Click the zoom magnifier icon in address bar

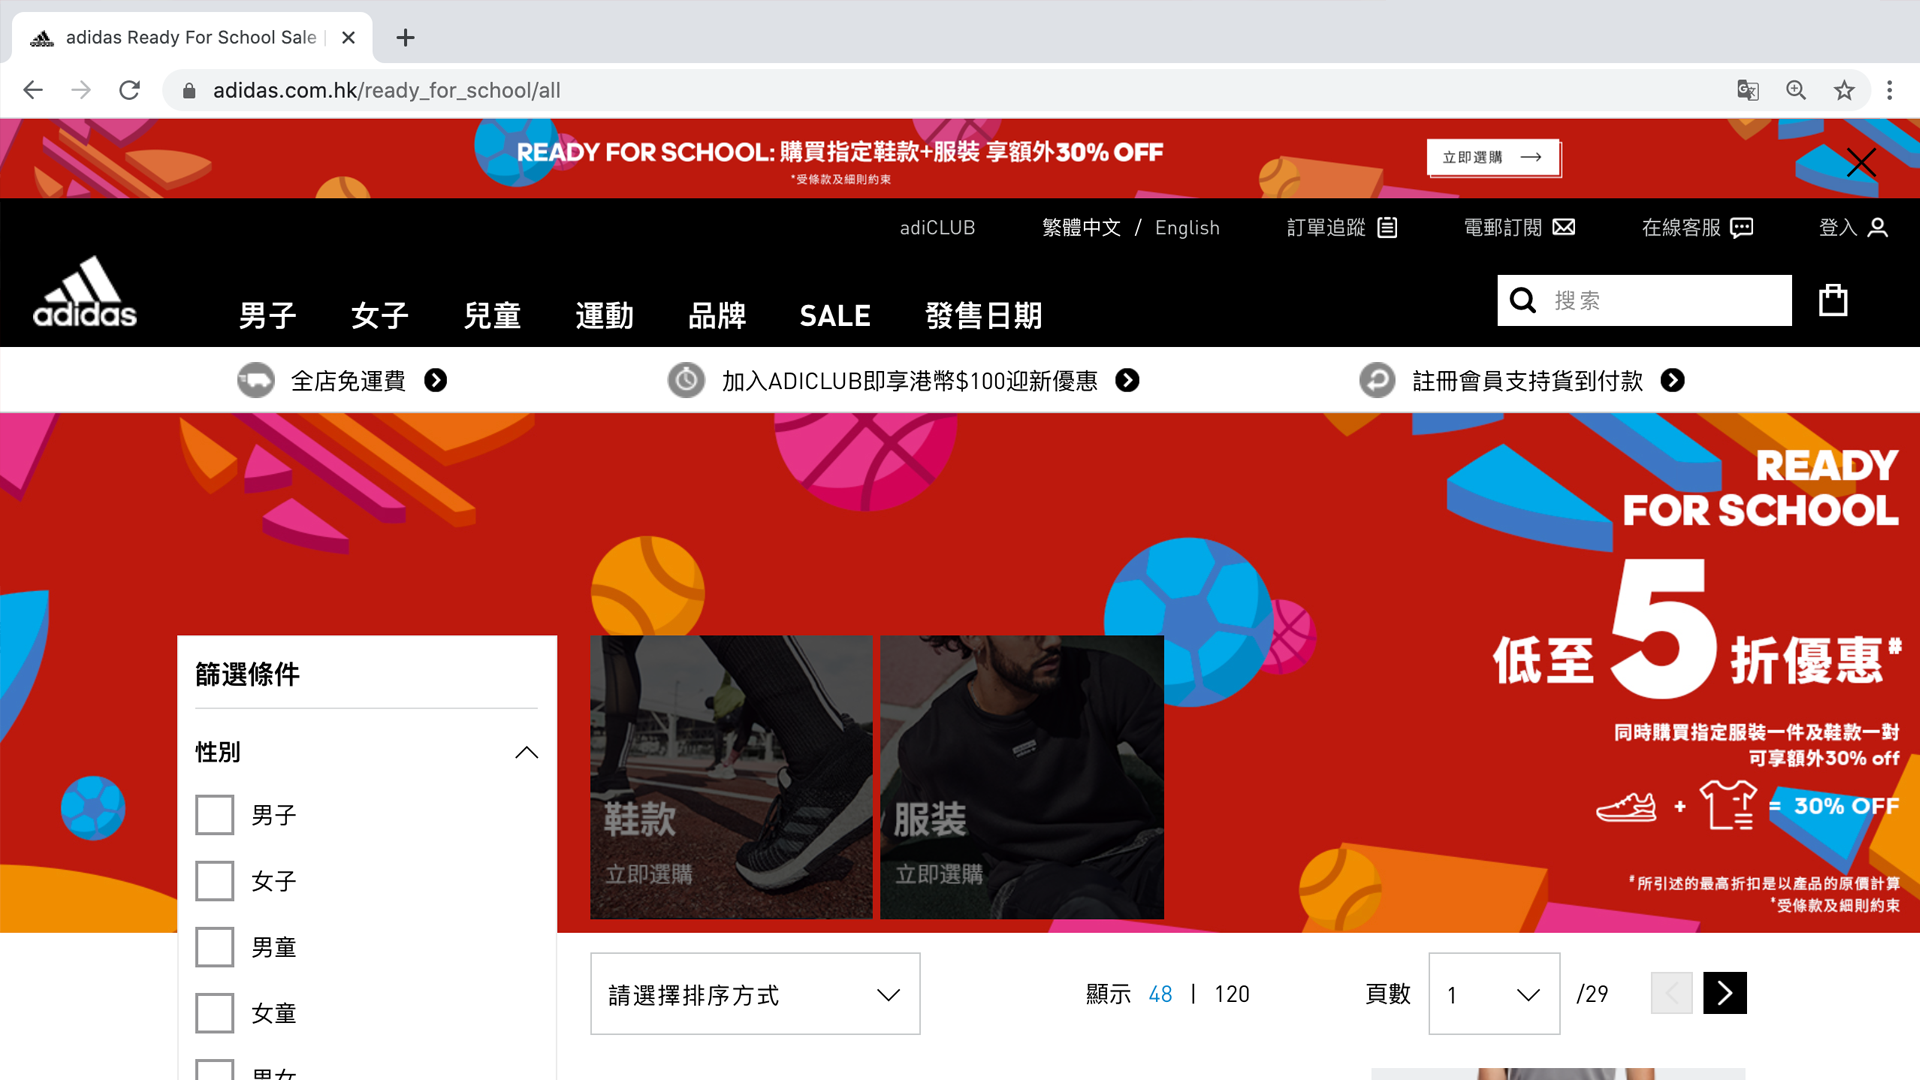[x=1796, y=90]
